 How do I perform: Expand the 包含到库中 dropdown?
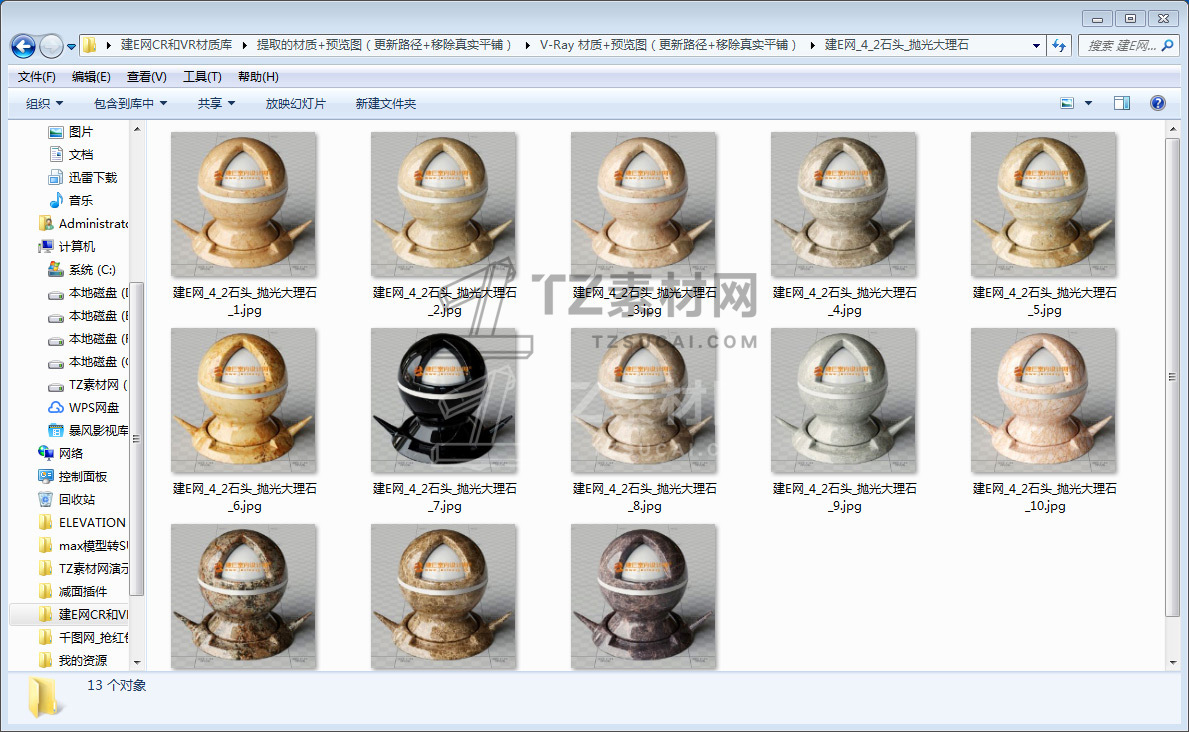tap(130, 104)
